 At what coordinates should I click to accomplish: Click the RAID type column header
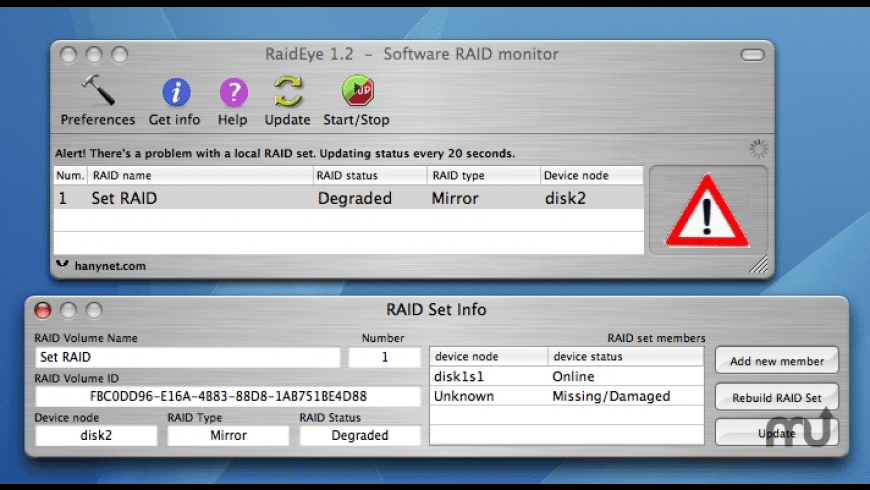point(482,176)
